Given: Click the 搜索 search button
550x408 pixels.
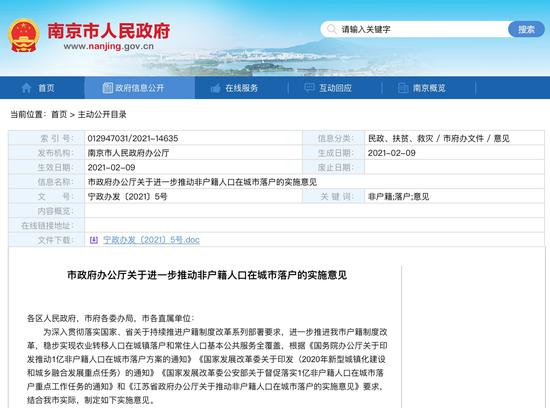Looking at the screenshot, I should tap(526, 29).
